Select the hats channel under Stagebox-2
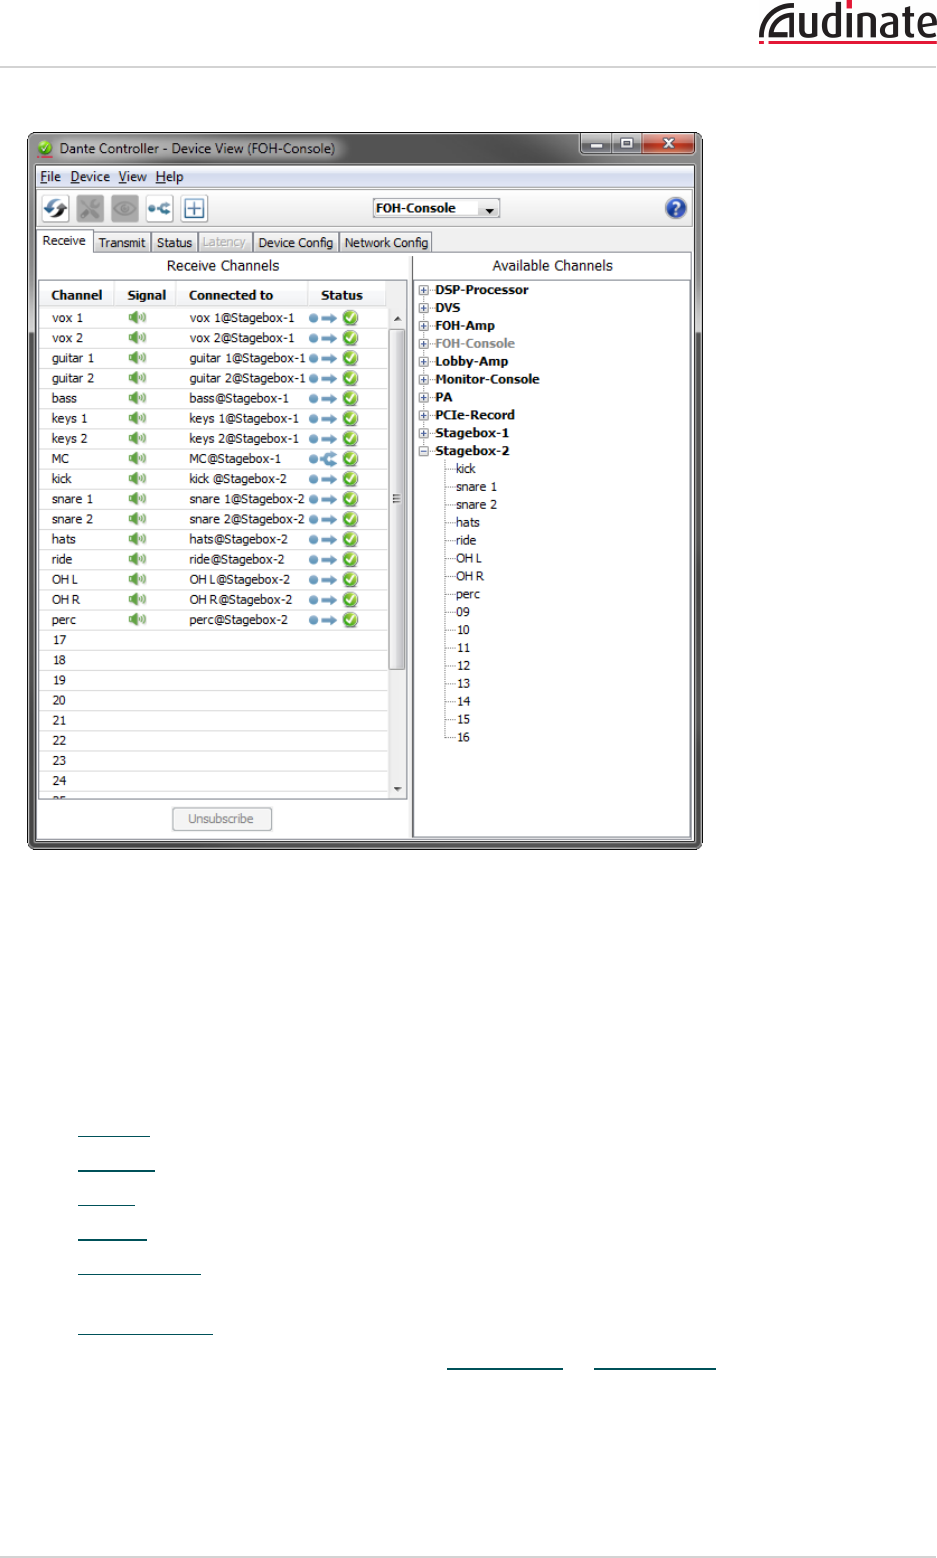937x1558 pixels. (468, 523)
